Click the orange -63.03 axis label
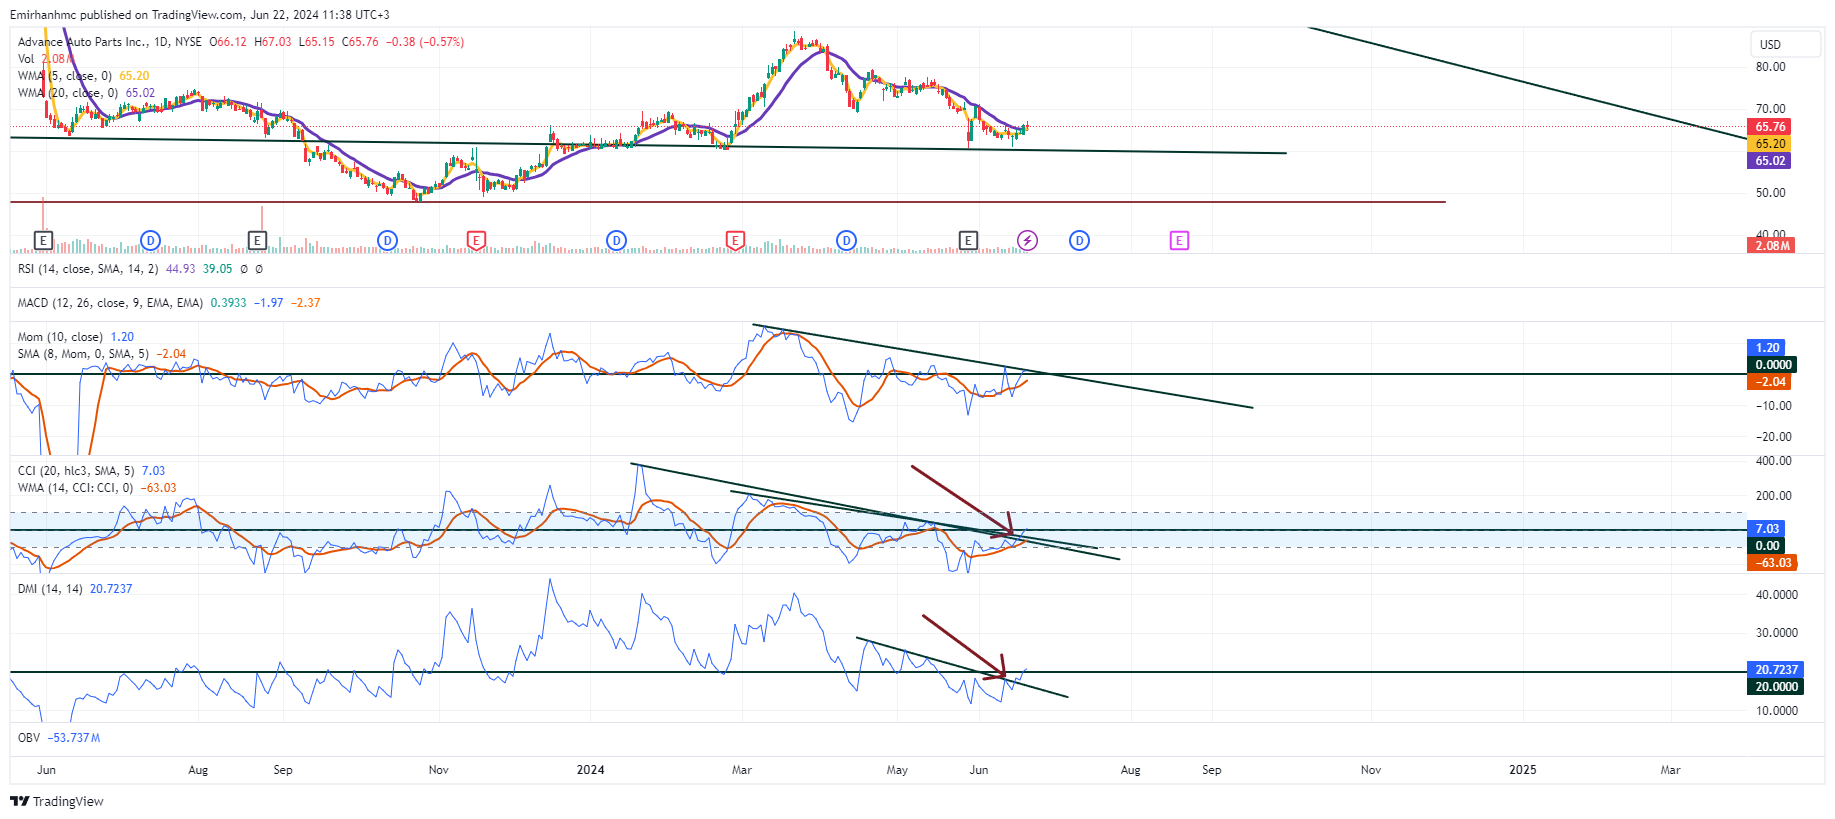 tap(1772, 563)
